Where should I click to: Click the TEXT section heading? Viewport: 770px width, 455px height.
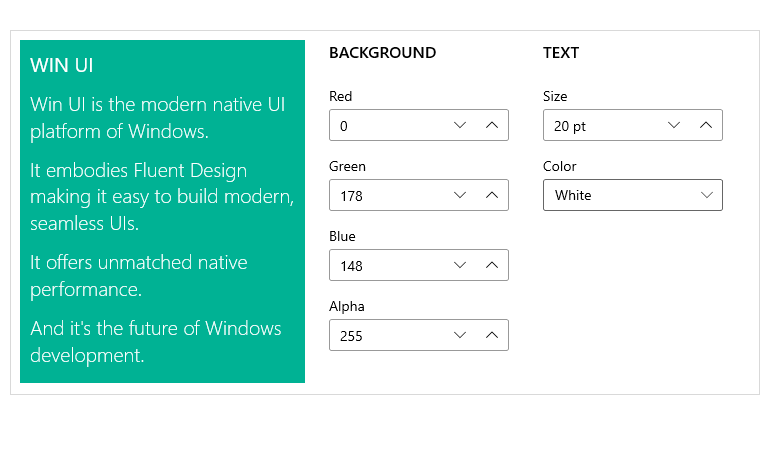pyautogui.click(x=561, y=53)
